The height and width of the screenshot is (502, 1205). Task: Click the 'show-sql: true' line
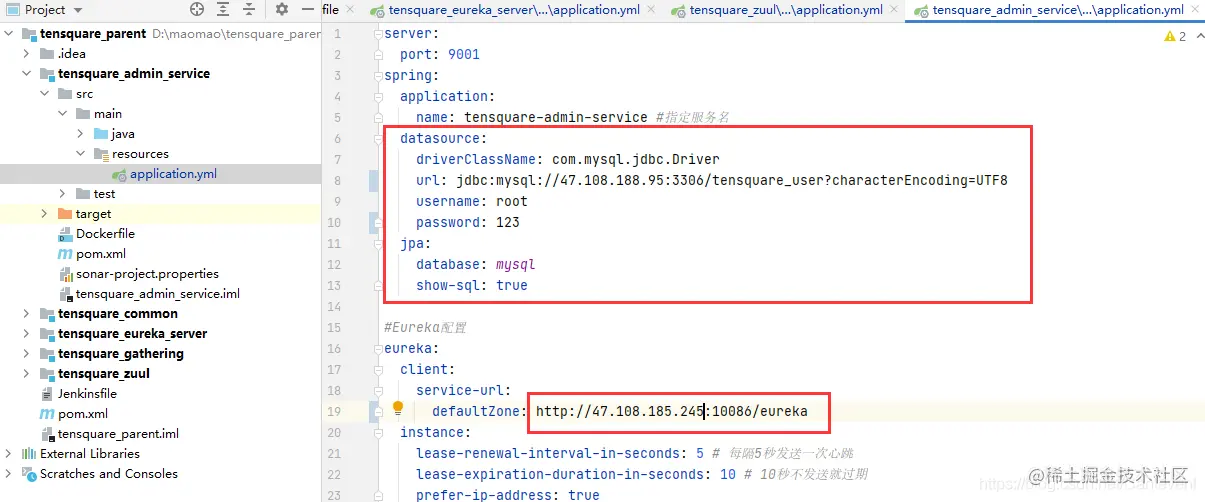(x=472, y=285)
